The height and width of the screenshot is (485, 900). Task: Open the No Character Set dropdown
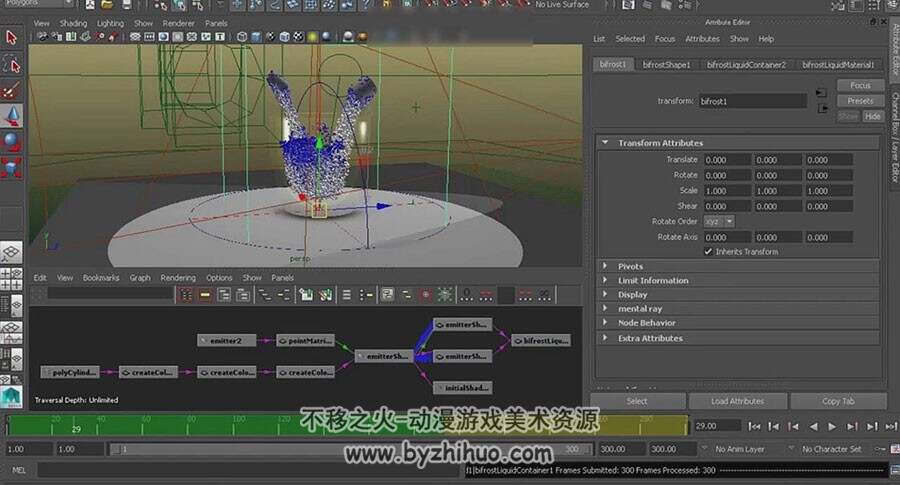coord(832,449)
